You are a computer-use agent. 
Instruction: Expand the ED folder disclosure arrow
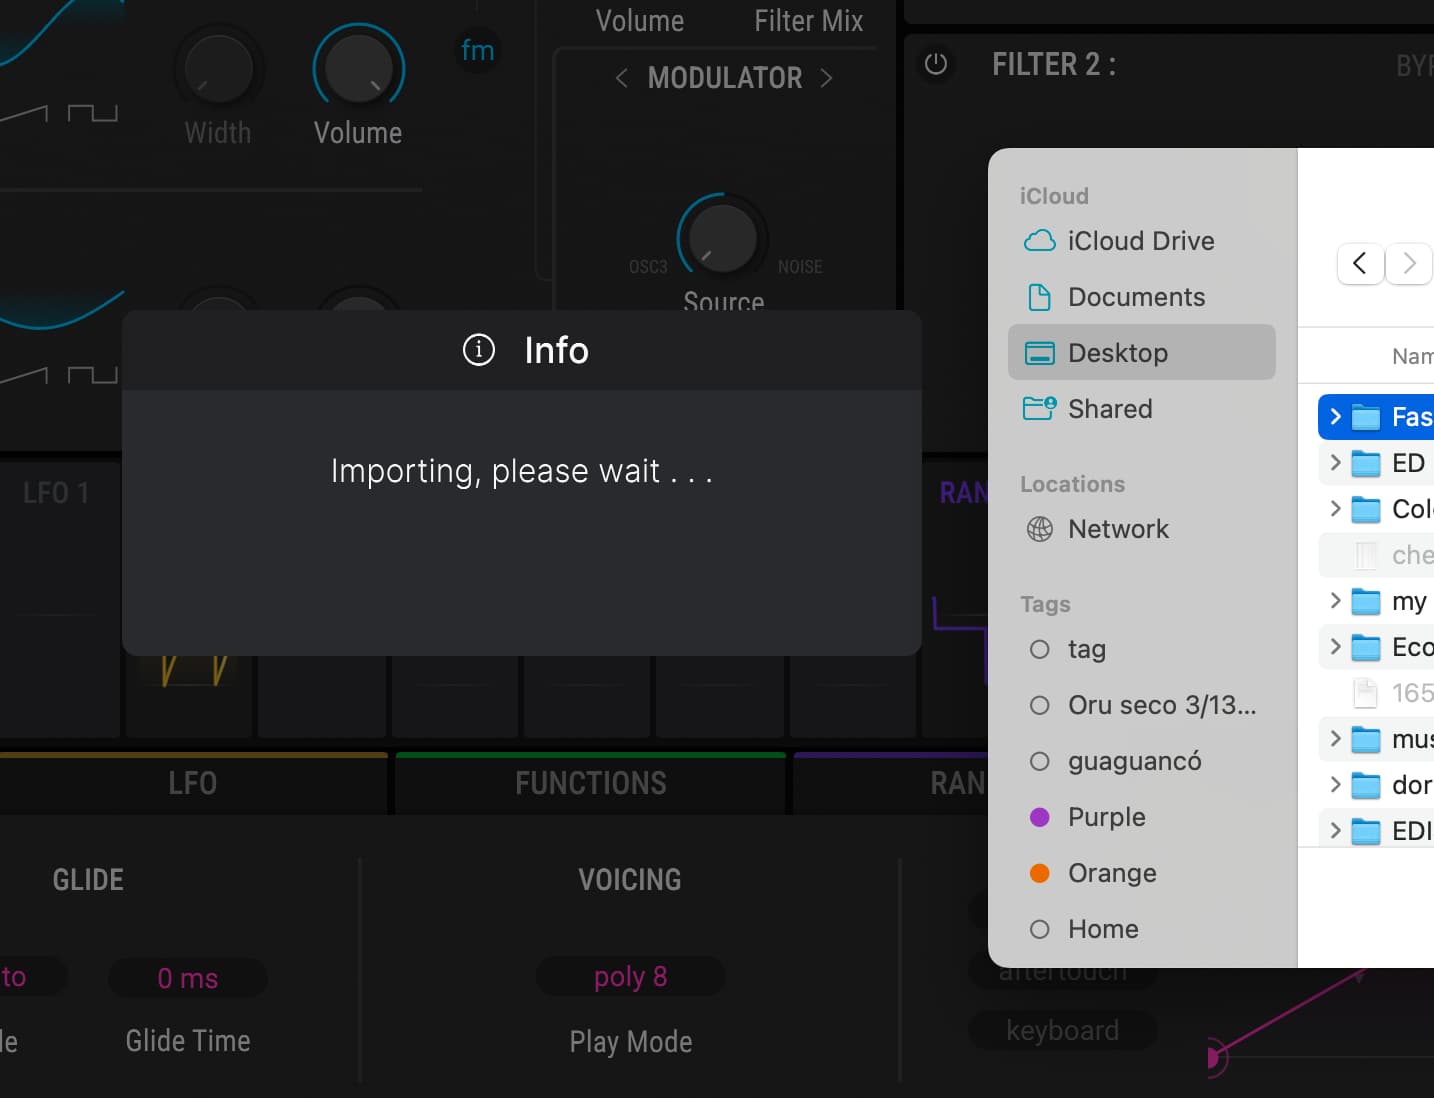[x=1335, y=462]
